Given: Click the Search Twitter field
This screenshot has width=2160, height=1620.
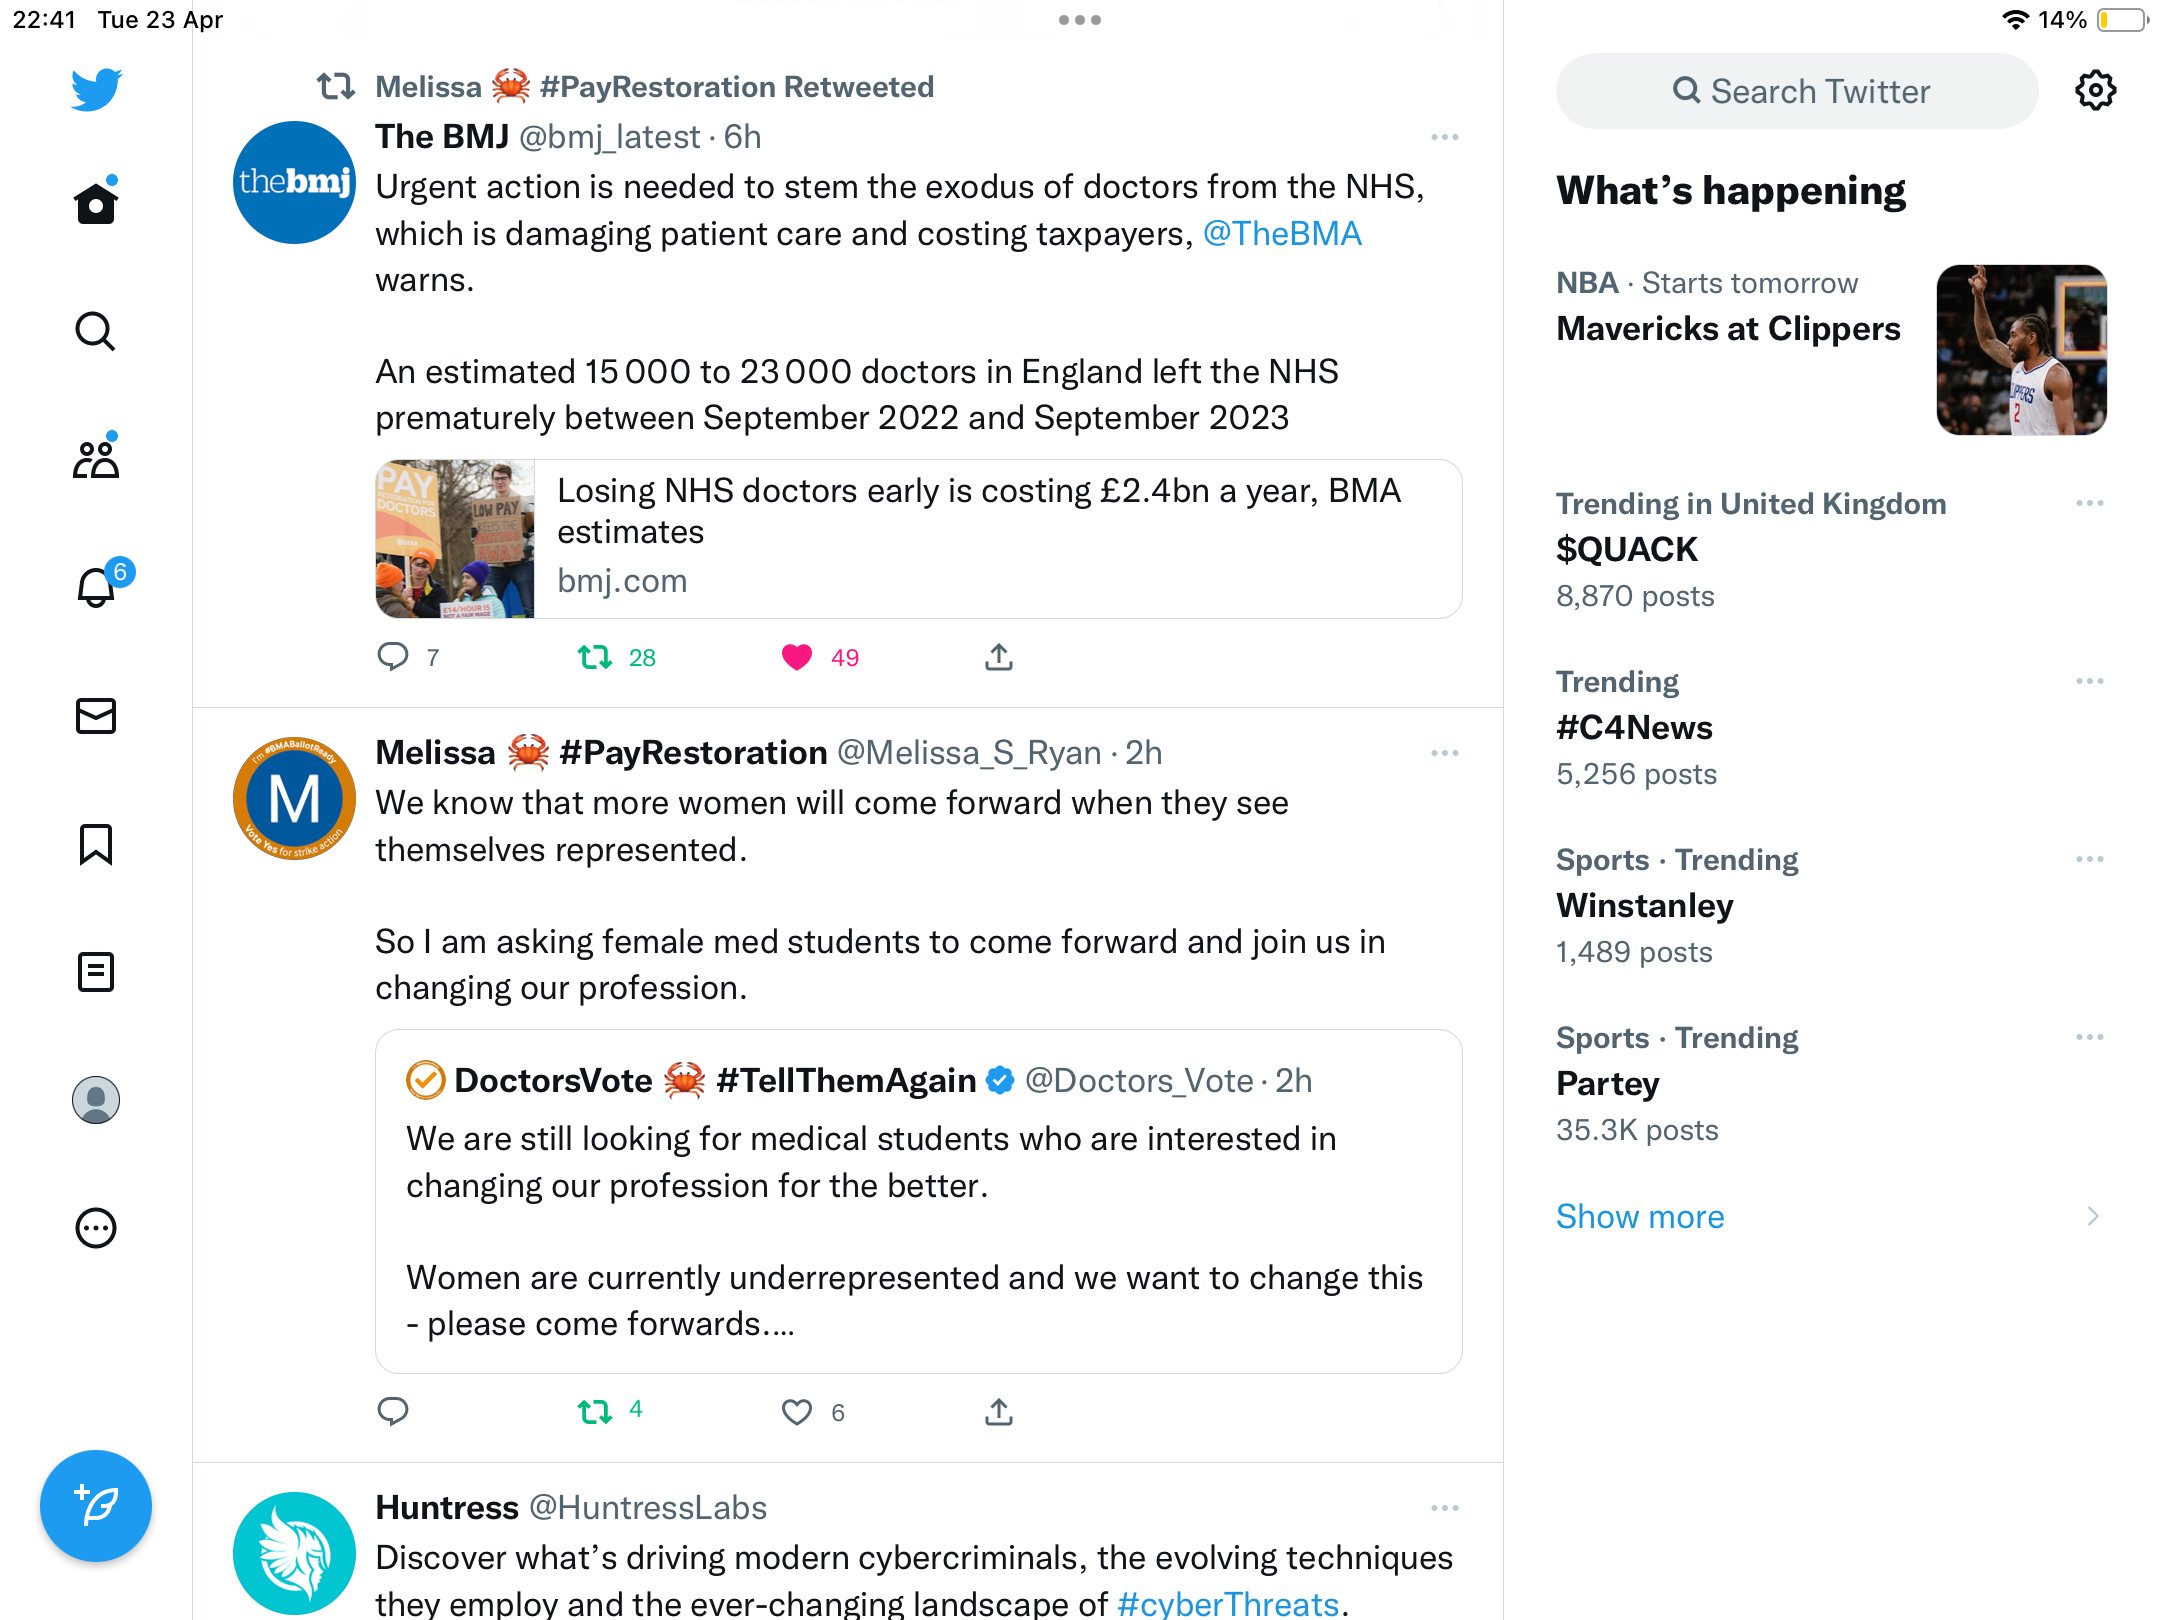Looking at the screenshot, I should click(x=1797, y=91).
